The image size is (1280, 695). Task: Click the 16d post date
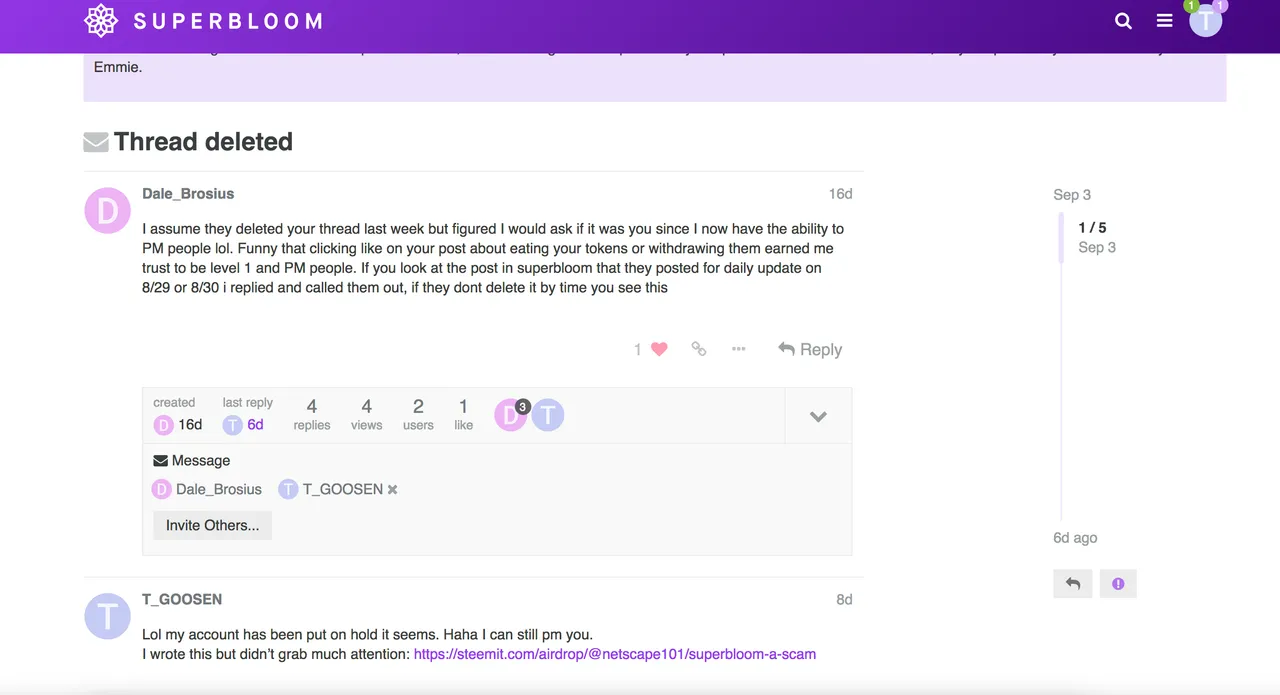(x=840, y=194)
